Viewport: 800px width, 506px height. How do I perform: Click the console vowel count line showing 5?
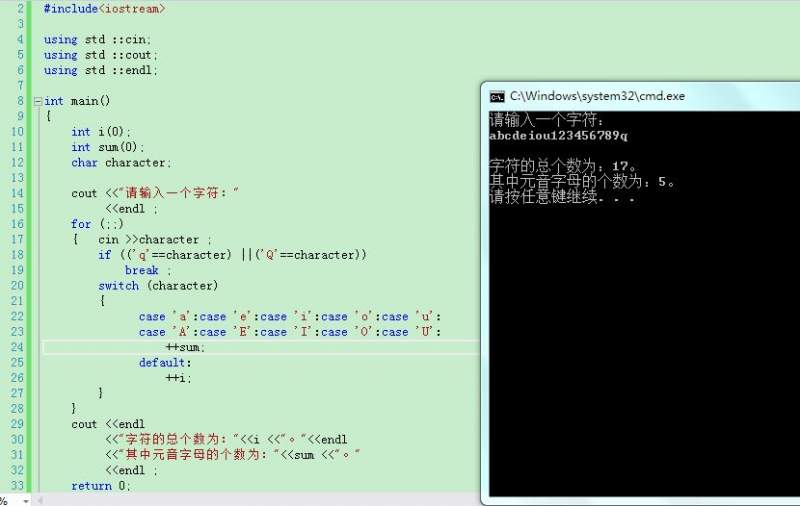click(x=582, y=182)
